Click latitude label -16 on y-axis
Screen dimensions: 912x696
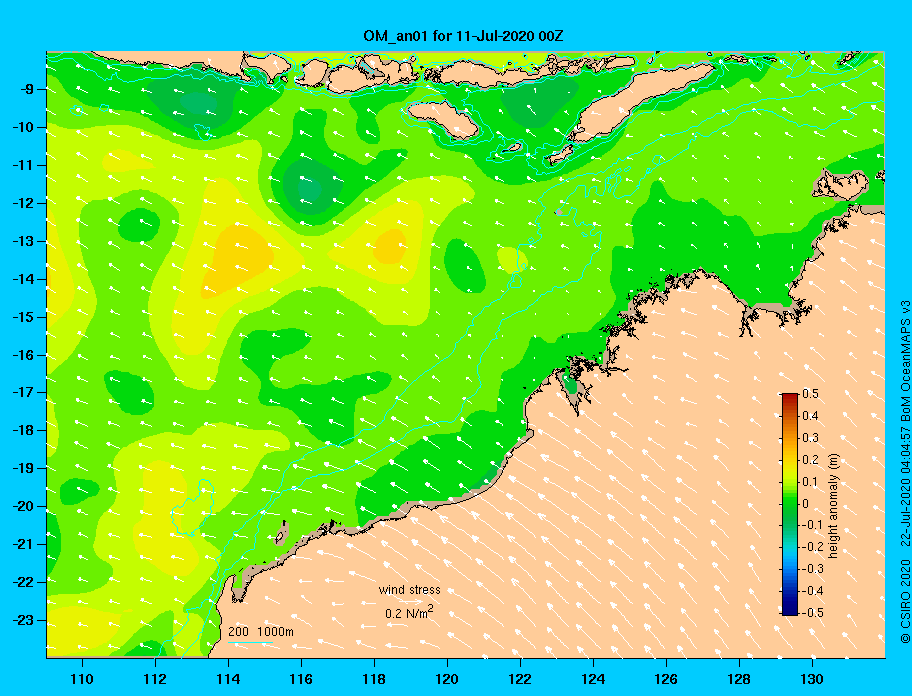tap(24, 355)
